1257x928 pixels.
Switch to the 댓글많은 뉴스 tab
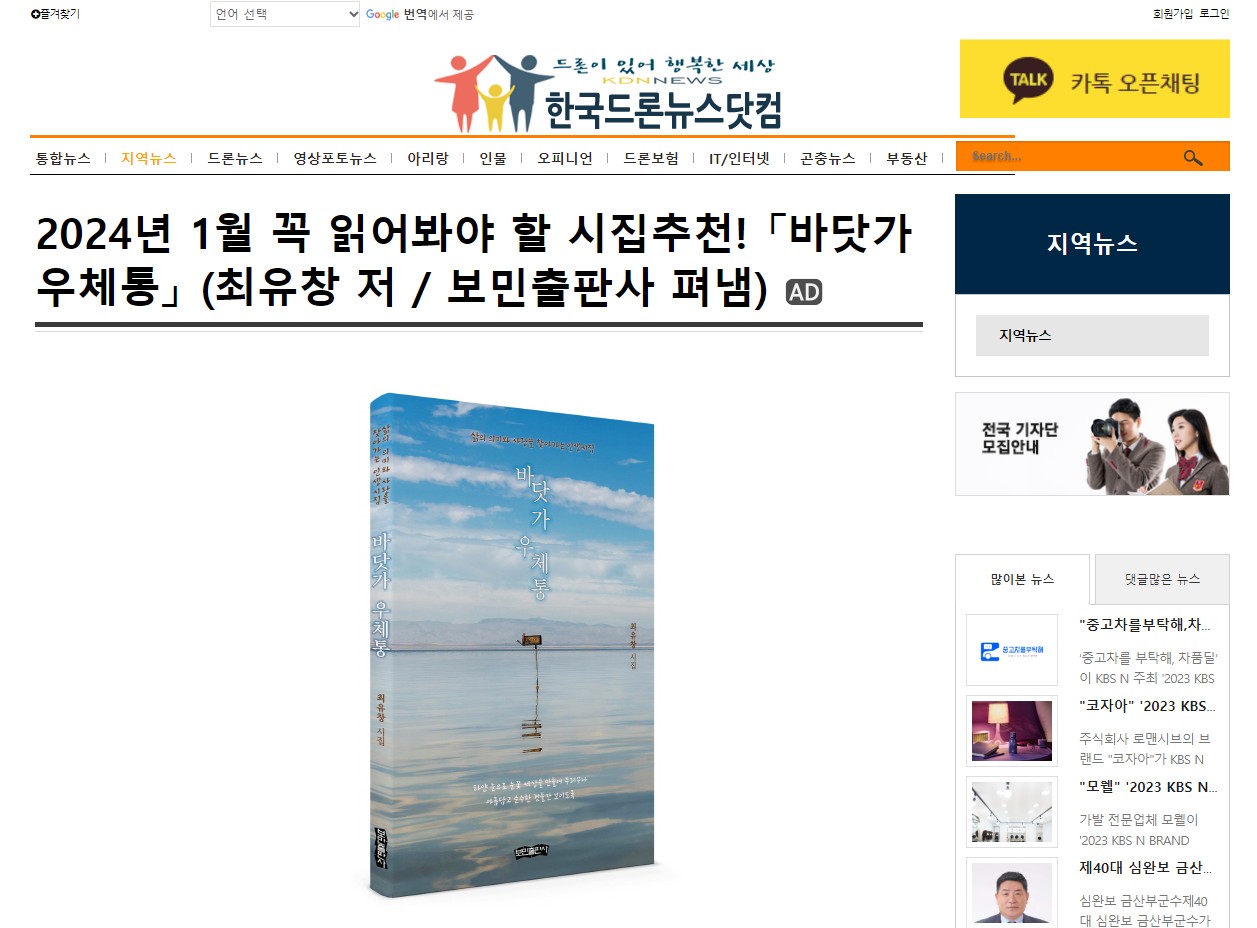(x=1162, y=579)
